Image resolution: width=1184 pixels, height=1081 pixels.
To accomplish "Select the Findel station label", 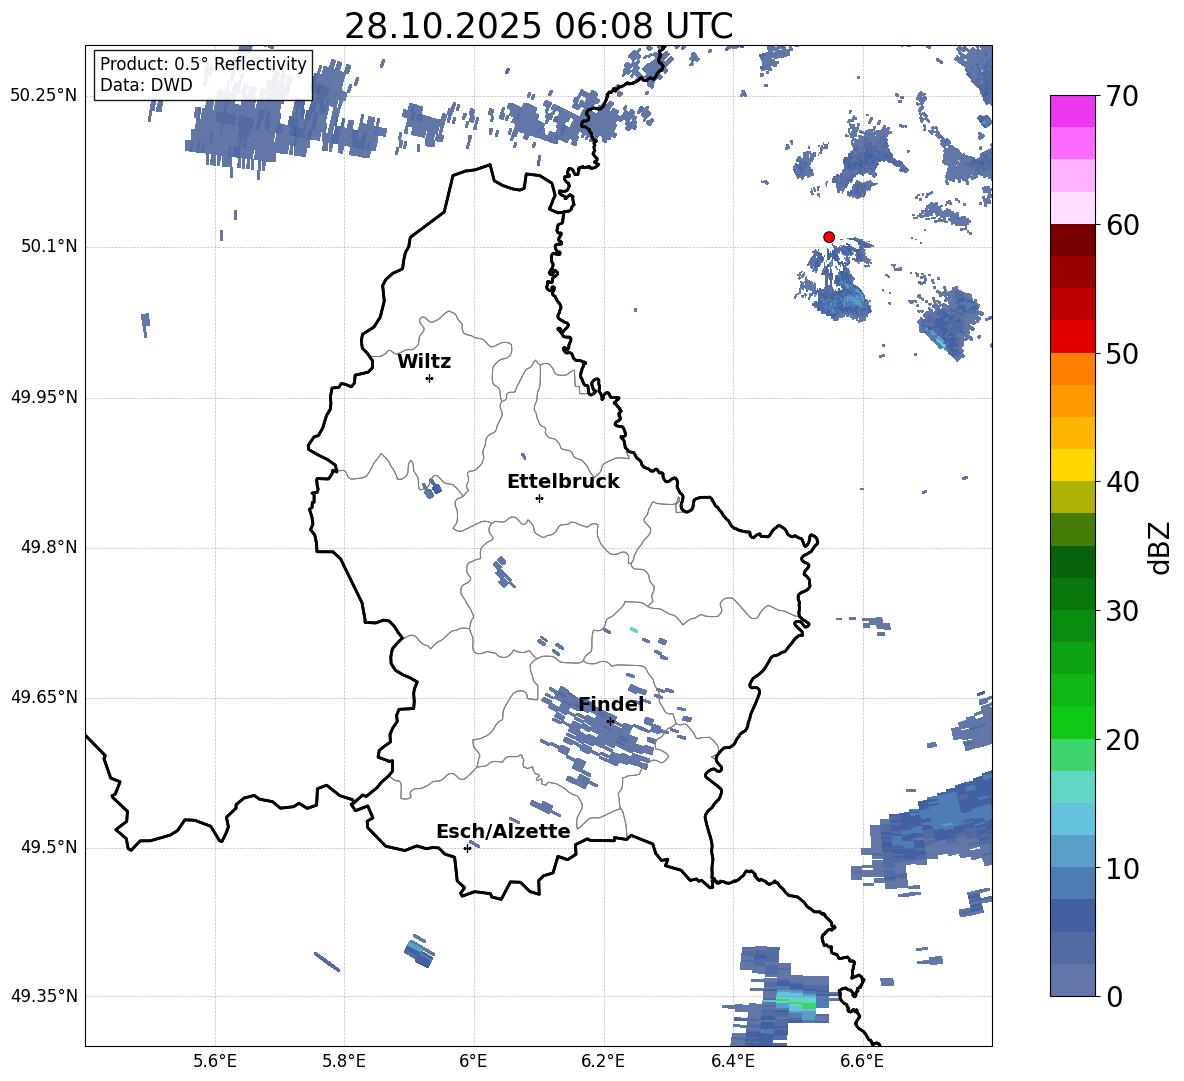I will point(611,704).
